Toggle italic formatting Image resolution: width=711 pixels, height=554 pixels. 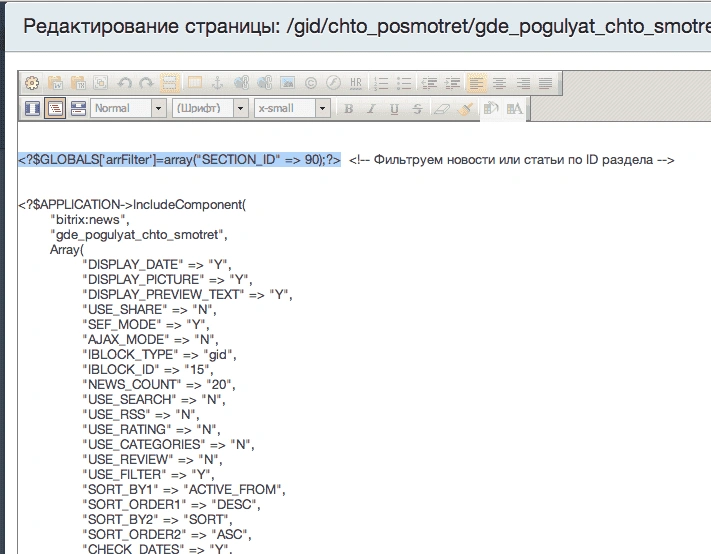point(371,109)
